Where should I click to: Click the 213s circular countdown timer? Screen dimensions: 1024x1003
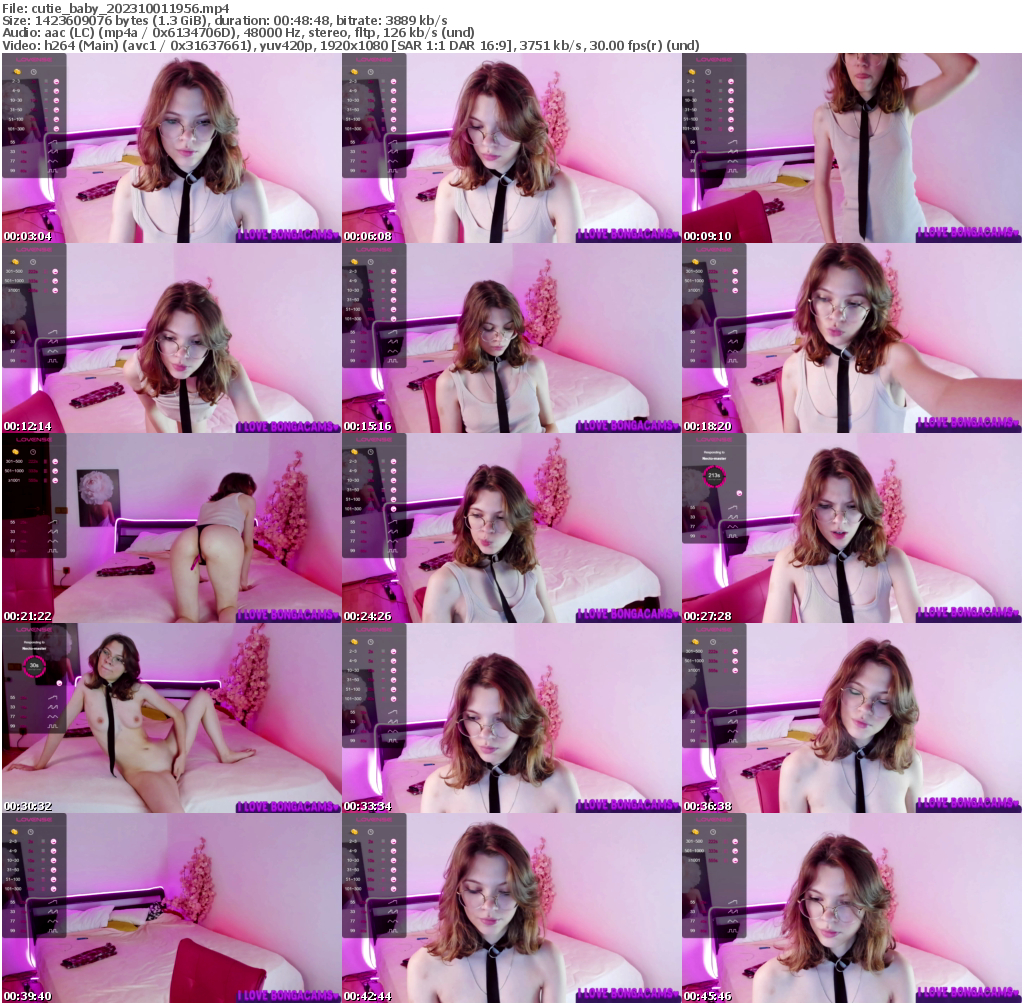tap(715, 476)
